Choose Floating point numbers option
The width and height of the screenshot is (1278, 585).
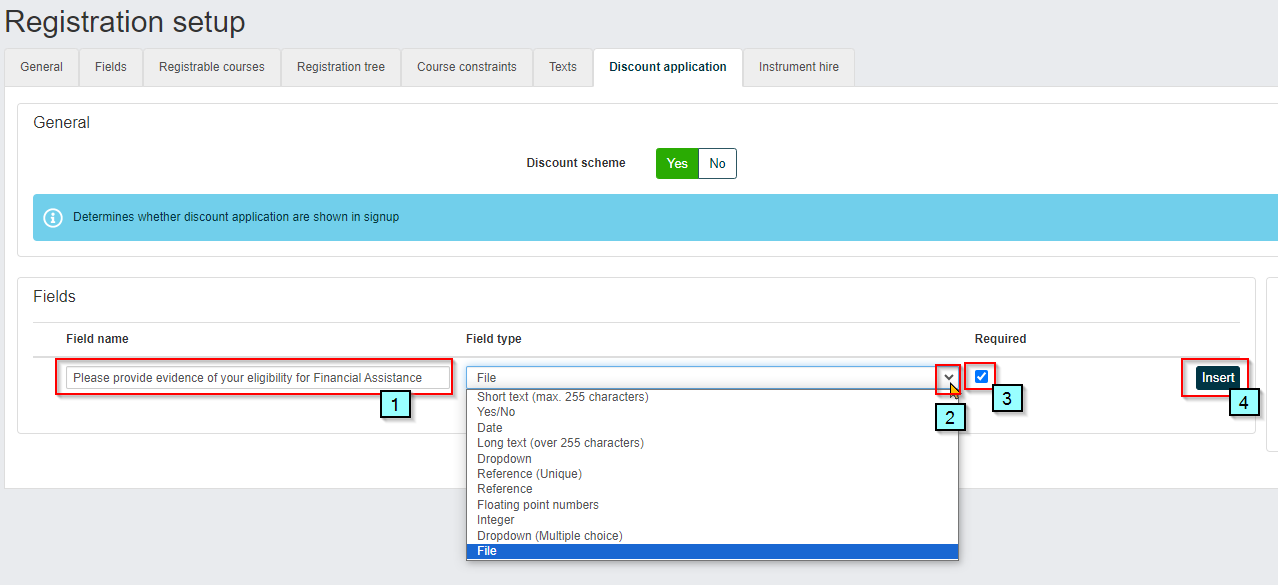(x=712, y=505)
